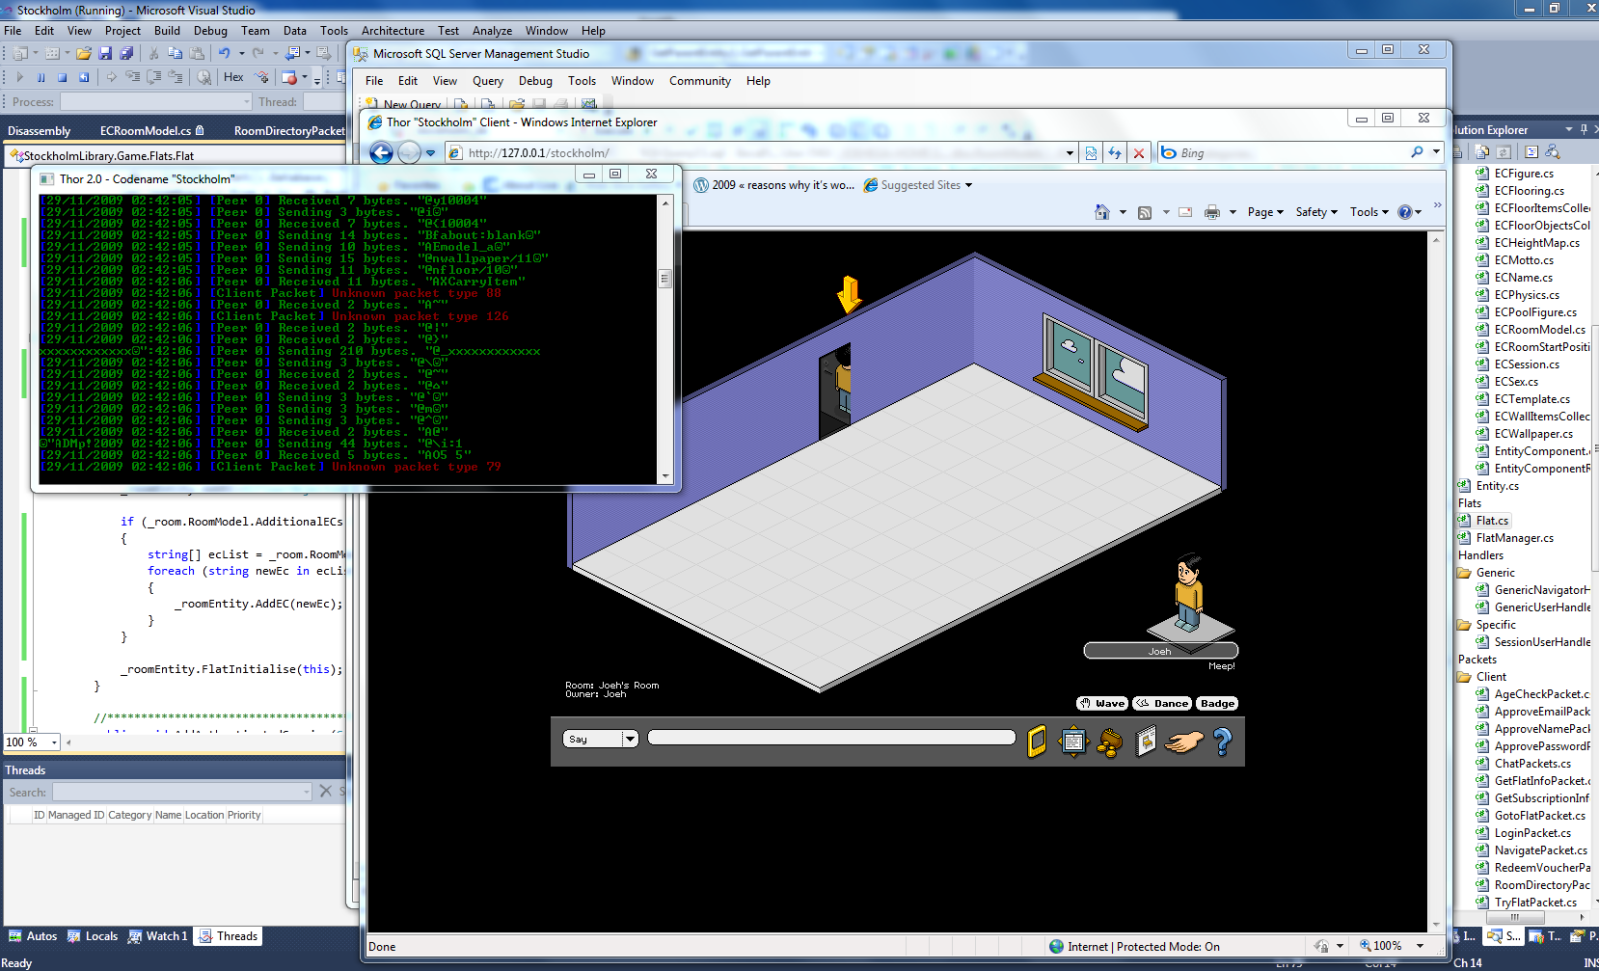Save file icon in Visual Studio toolbar

(x=105, y=53)
